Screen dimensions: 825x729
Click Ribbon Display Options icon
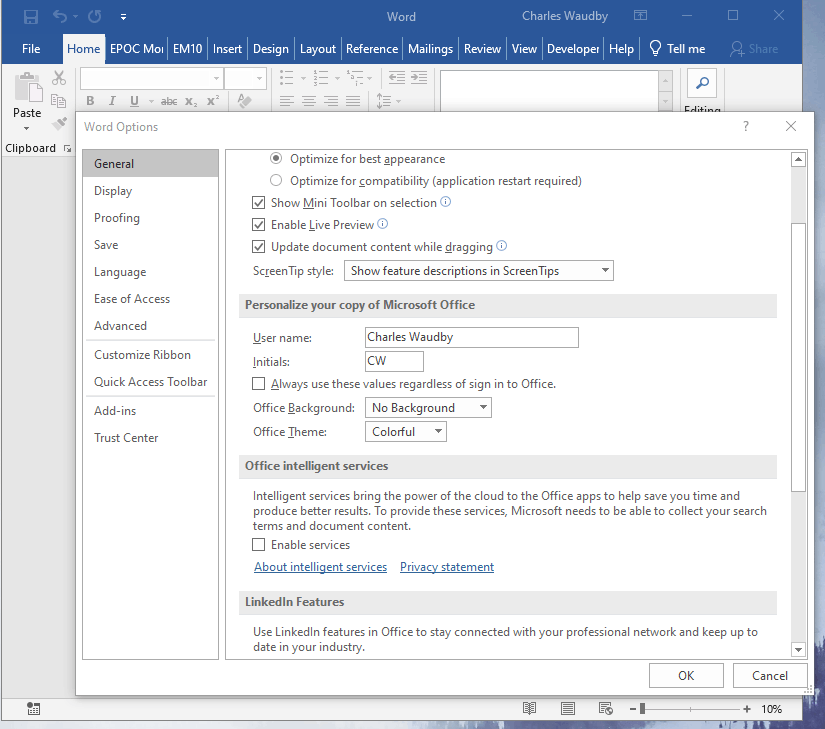[x=640, y=15]
